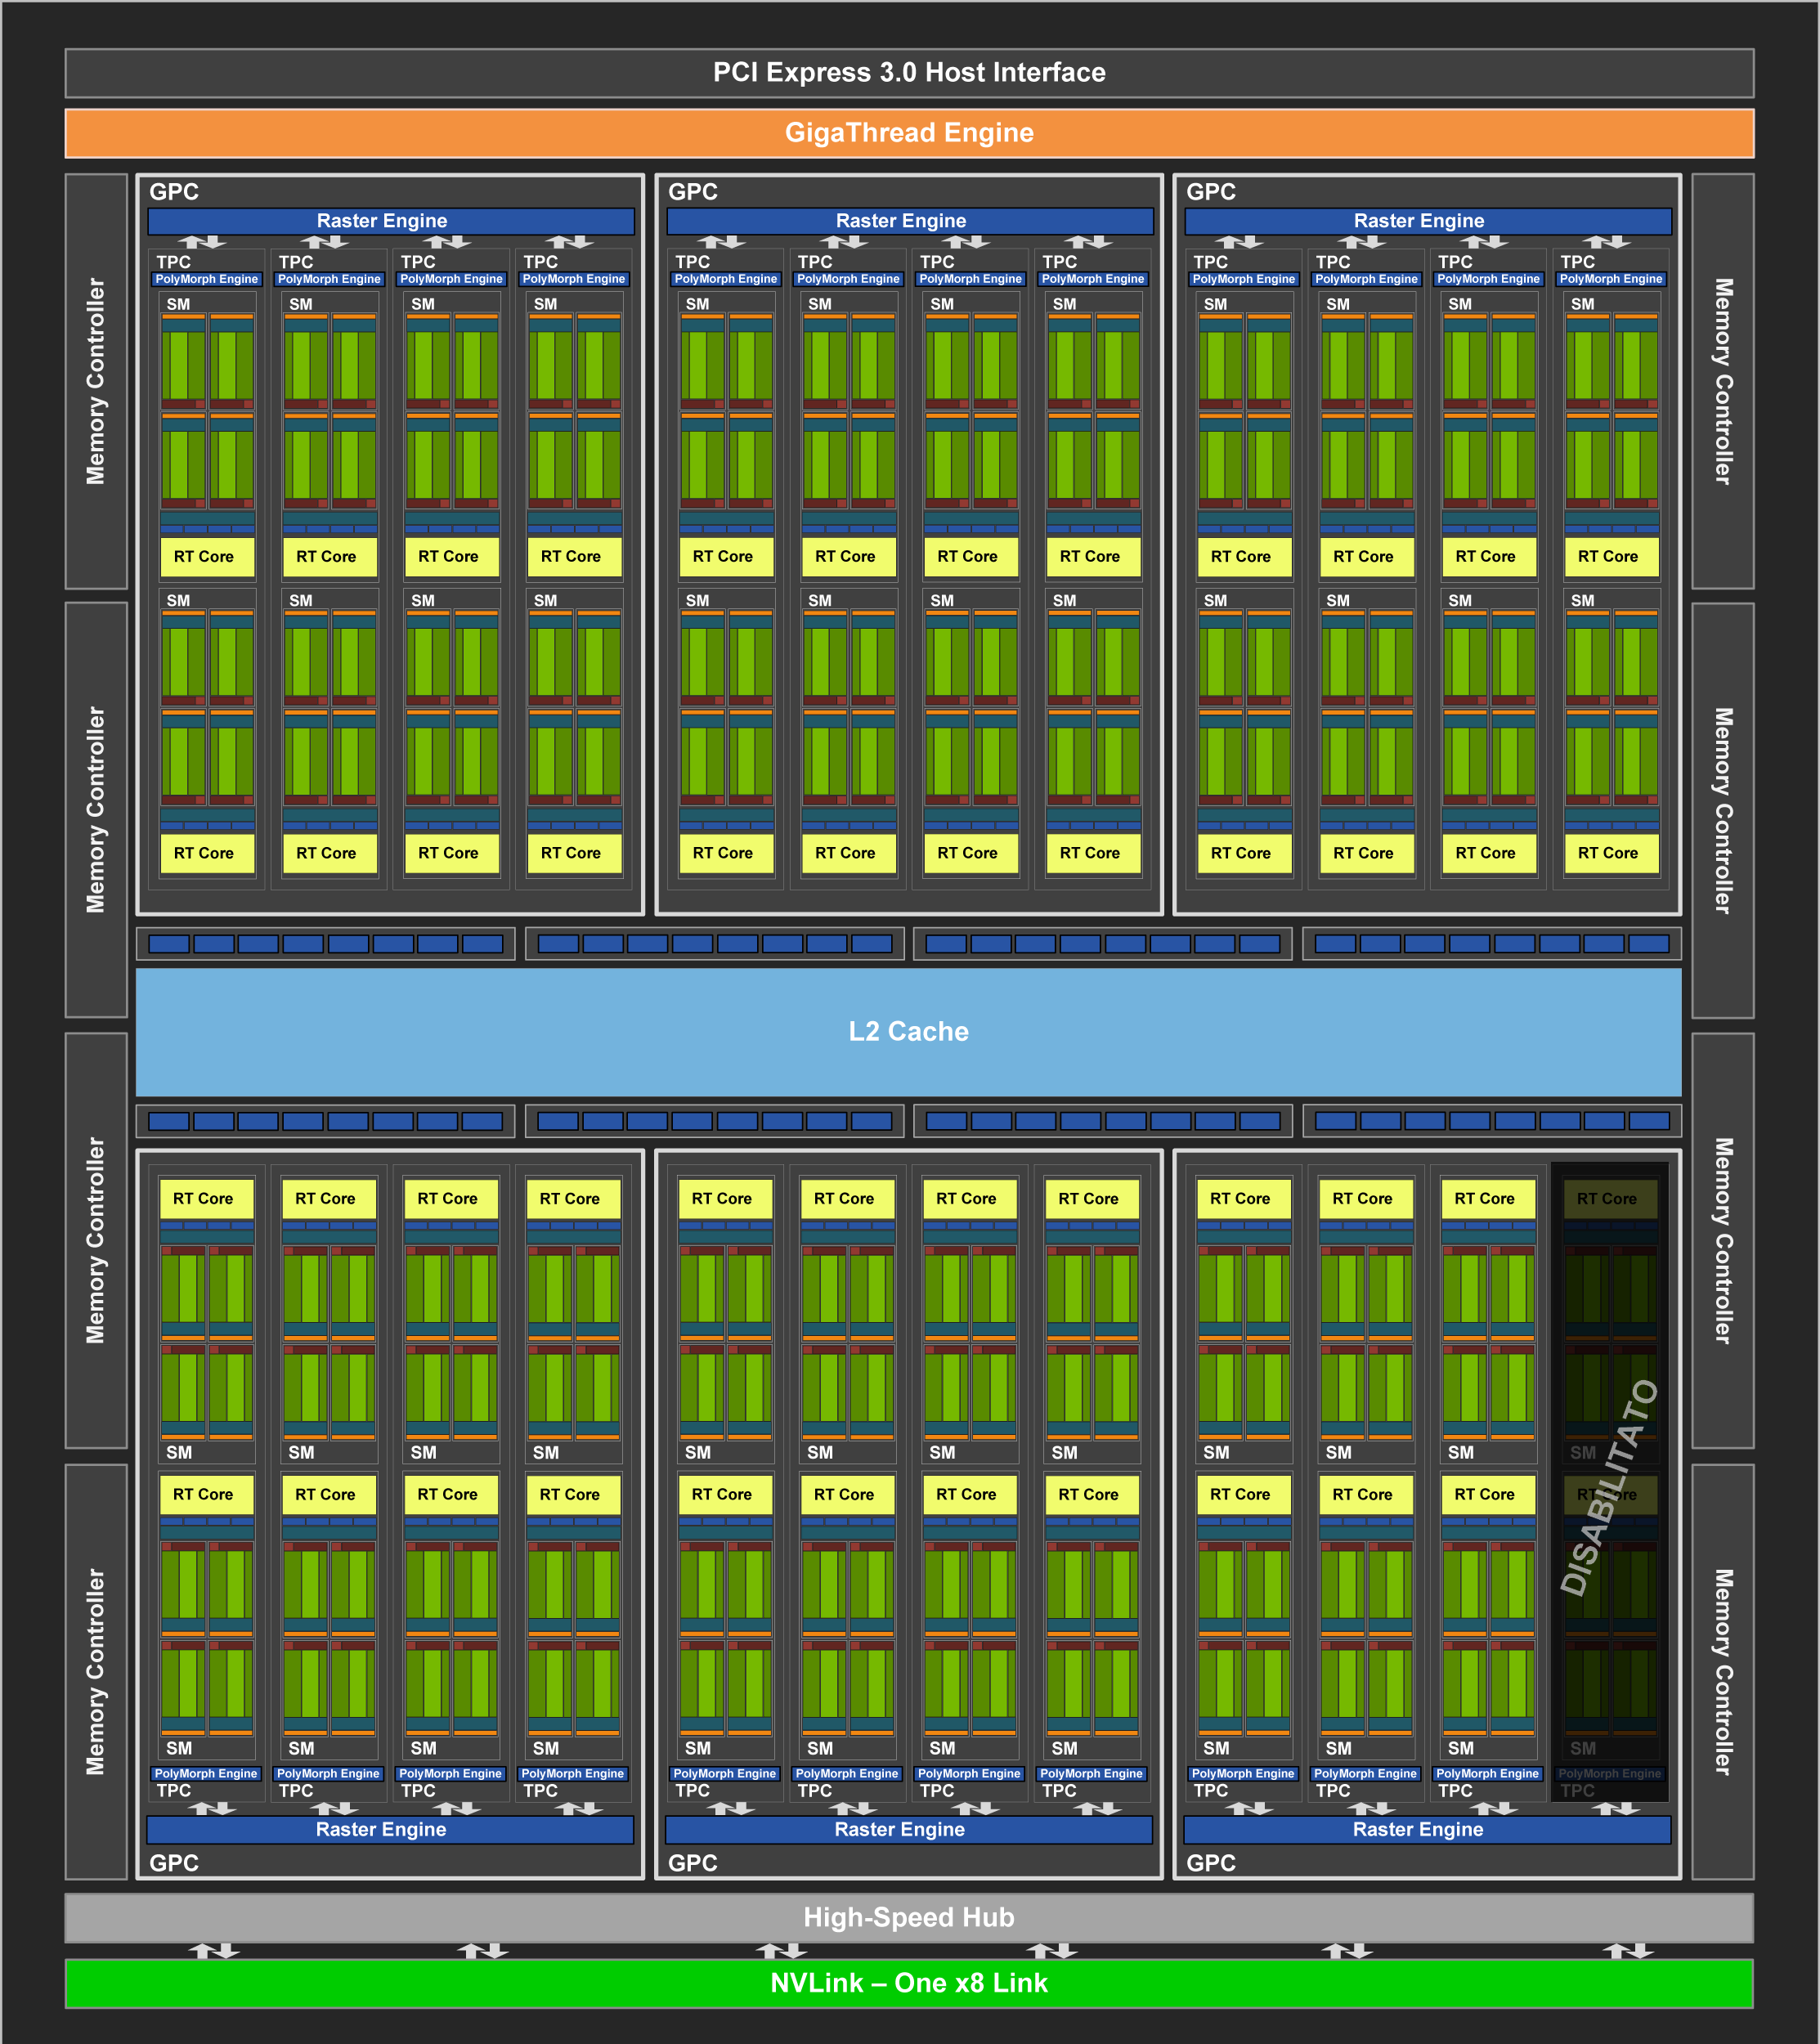Select the GPC label of the bottom-left cluster
The image size is (1820, 2044).
[174, 1863]
